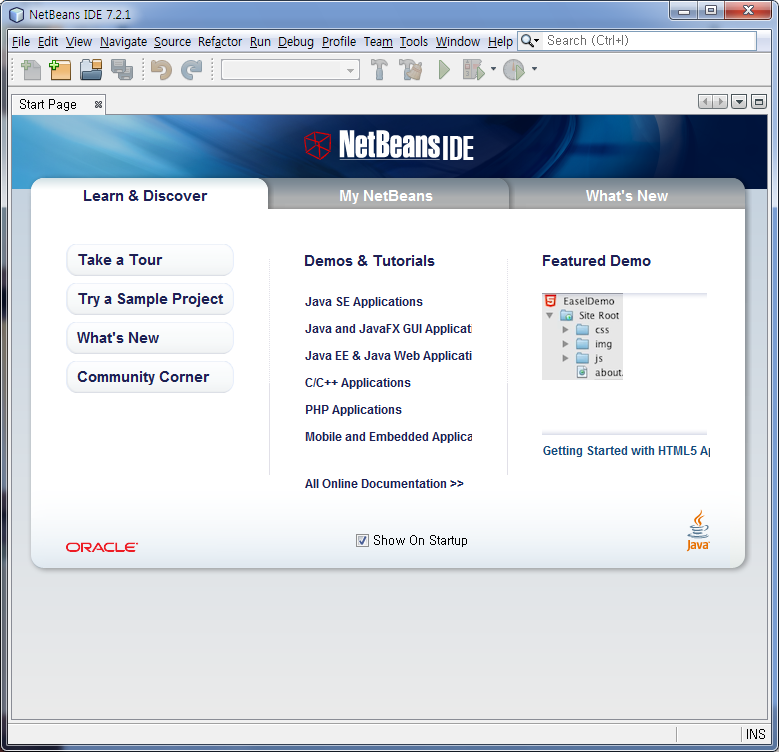The image size is (779, 752).
Task: Expand the img folder node
Action: [x=565, y=344]
